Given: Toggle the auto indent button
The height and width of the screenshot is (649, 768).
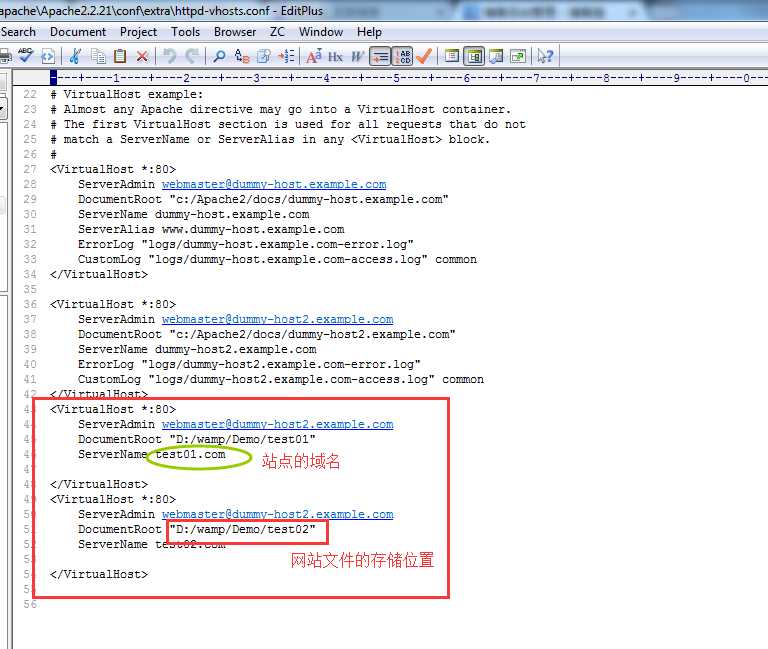Looking at the screenshot, I should pos(380,56).
